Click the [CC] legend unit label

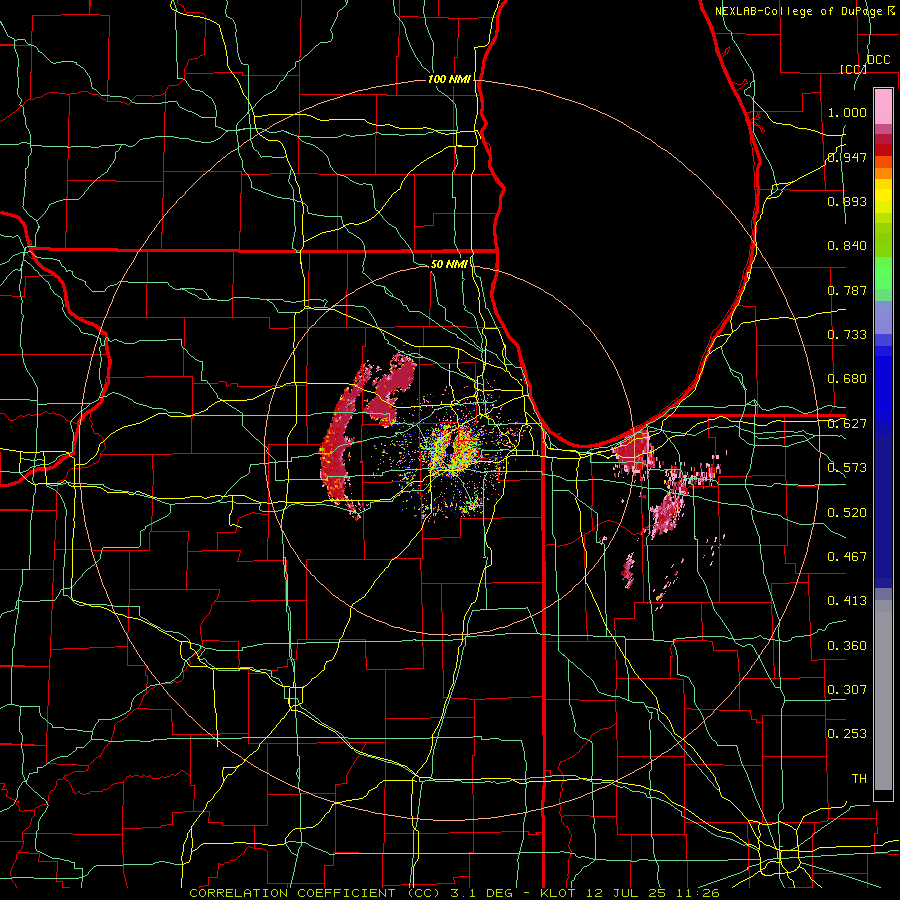tap(853, 69)
